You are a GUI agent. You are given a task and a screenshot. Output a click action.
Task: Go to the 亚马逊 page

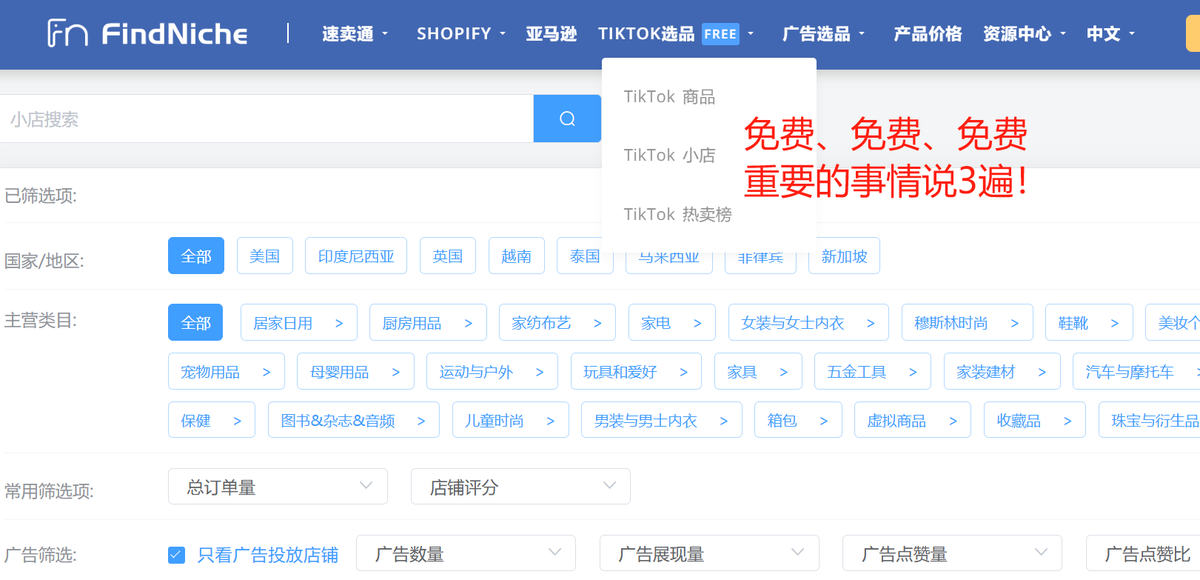551,34
